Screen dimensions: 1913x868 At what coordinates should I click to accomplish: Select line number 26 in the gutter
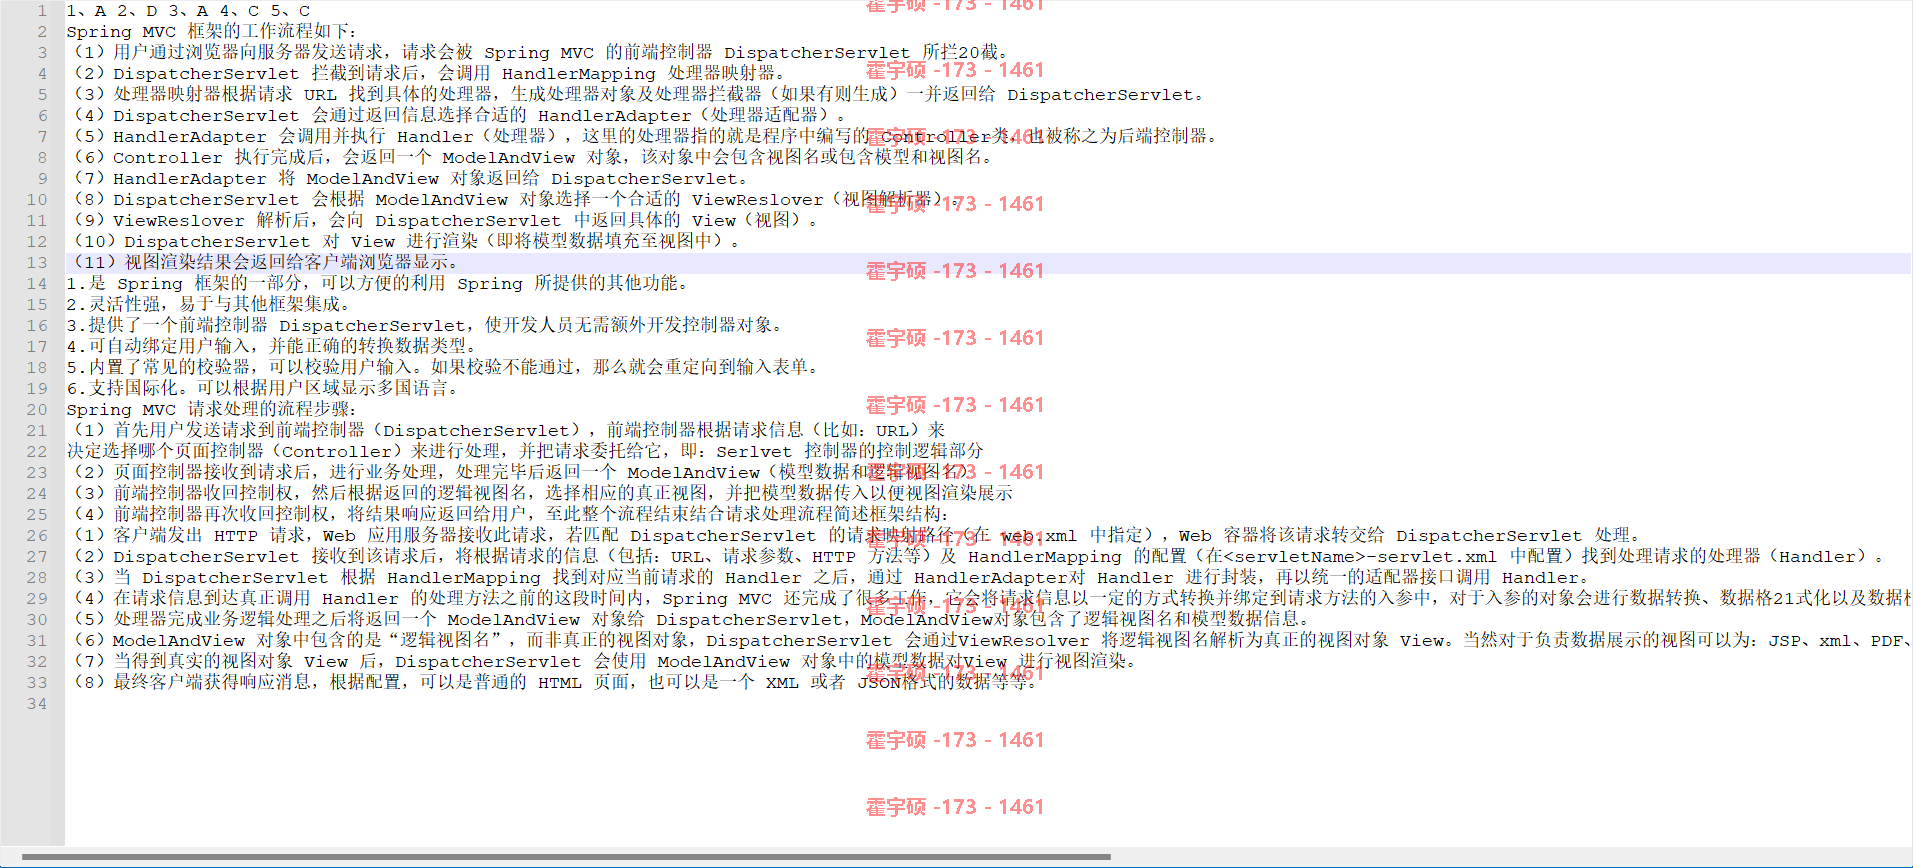click(37, 536)
